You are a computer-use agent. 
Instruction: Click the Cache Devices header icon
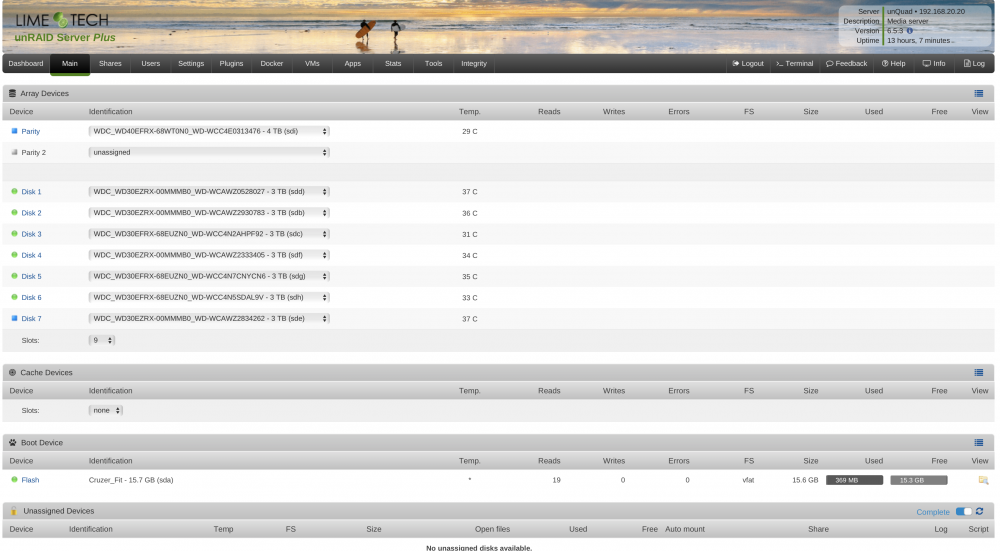(12, 372)
